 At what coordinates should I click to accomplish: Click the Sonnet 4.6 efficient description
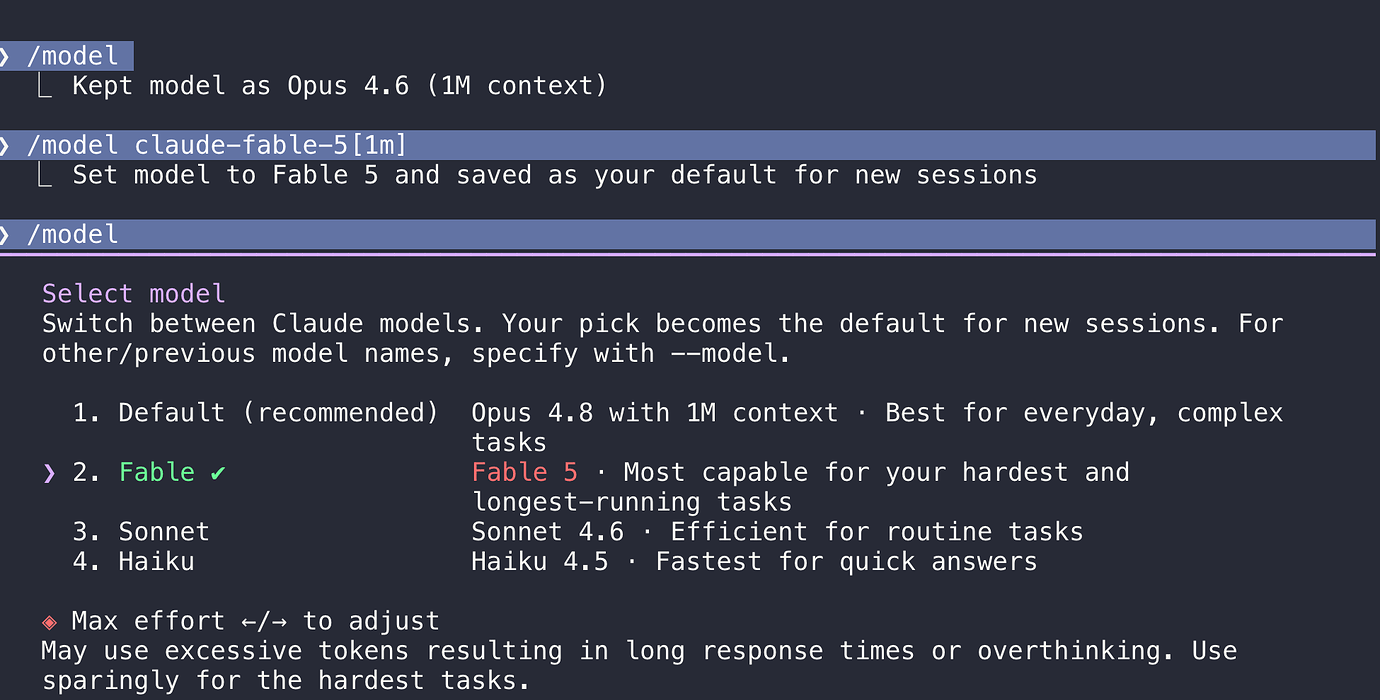(x=777, y=532)
